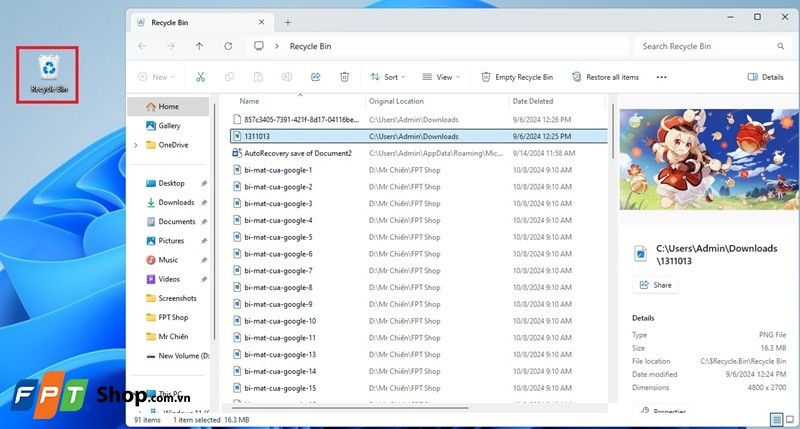Click Restore all items button
This screenshot has height=429, width=800.
point(605,77)
